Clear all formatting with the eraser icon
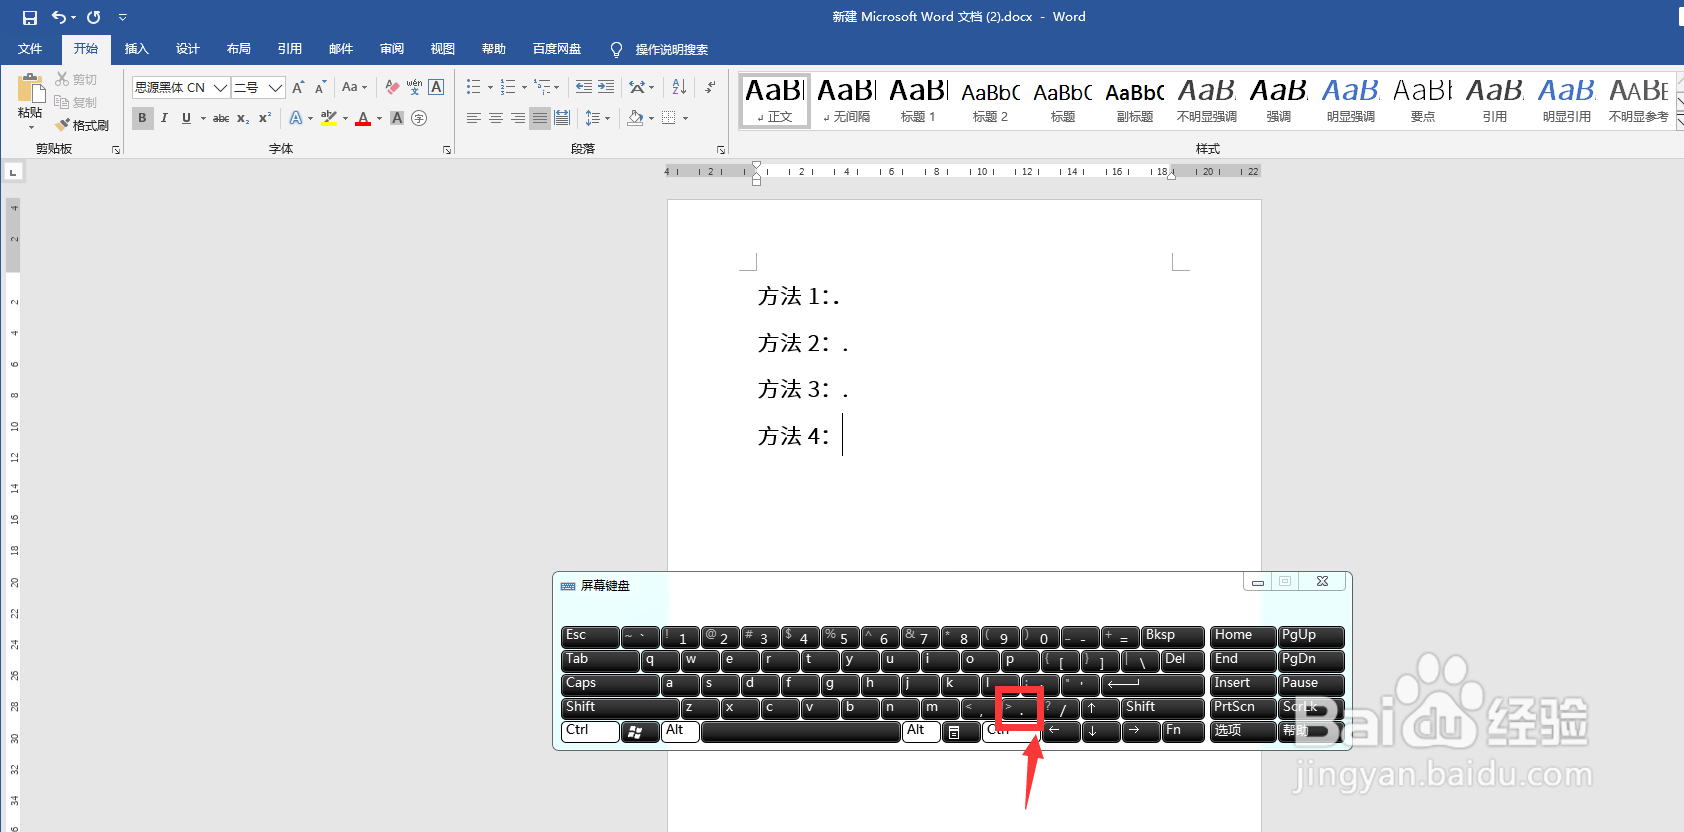The height and width of the screenshot is (832, 1684). click(392, 88)
